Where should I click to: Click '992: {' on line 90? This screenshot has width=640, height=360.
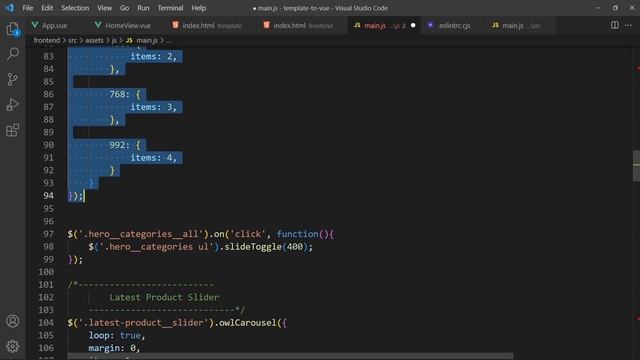coord(124,145)
